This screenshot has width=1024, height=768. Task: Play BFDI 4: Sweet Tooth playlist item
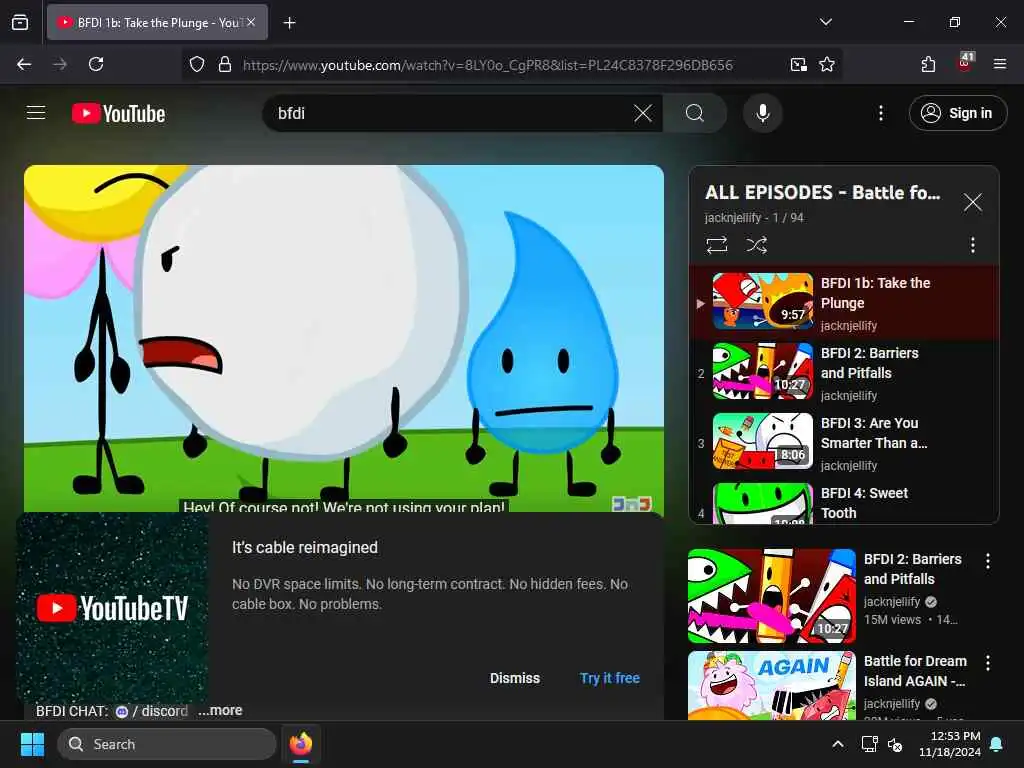[844, 502]
